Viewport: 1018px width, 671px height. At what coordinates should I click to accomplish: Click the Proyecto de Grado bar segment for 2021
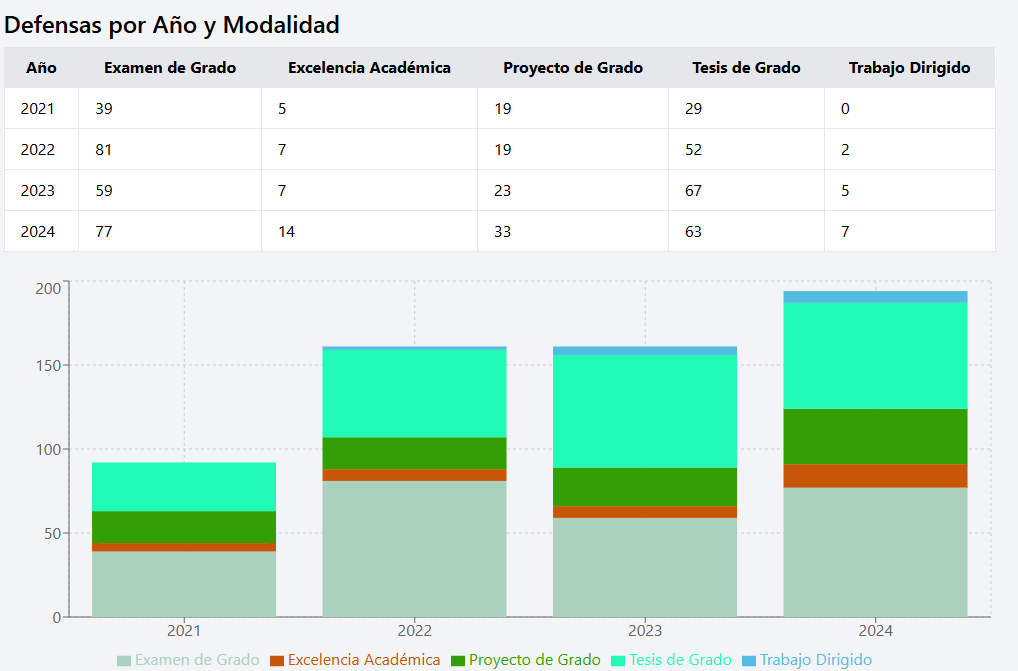pos(184,527)
